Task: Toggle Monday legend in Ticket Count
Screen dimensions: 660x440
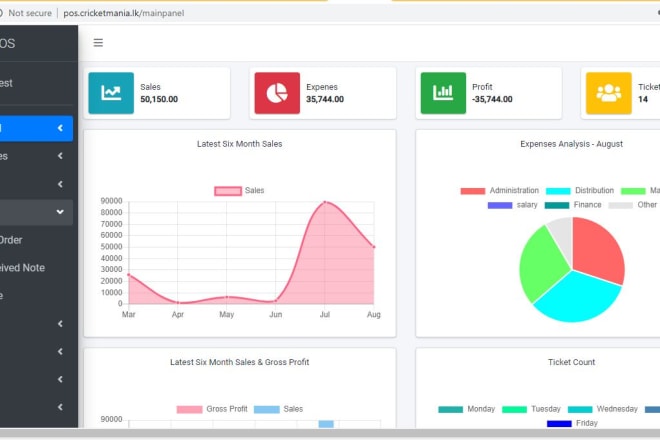Action: click(x=467, y=409)
